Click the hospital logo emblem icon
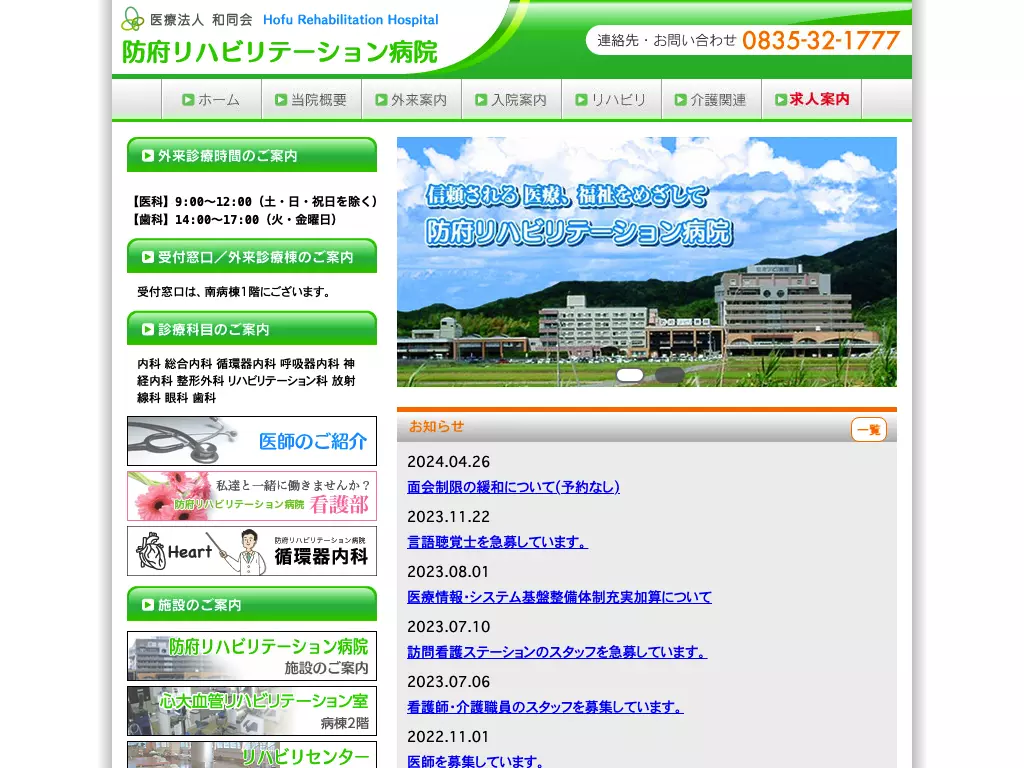The width and height of the screenshot is (1024, 768). [133, 19]
